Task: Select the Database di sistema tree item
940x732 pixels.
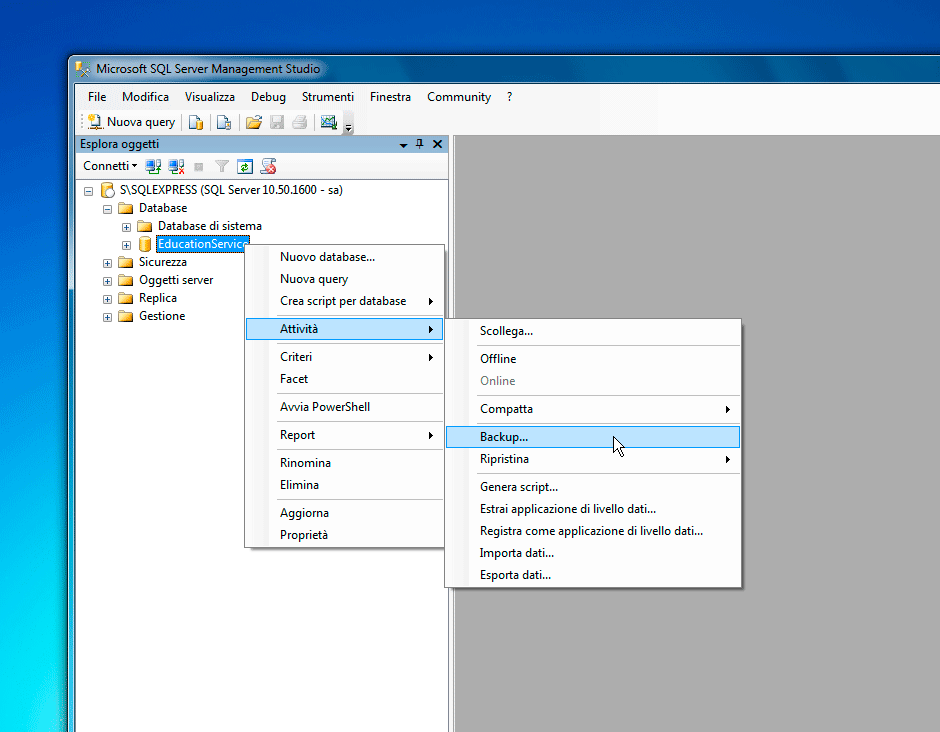Action: 210,226
